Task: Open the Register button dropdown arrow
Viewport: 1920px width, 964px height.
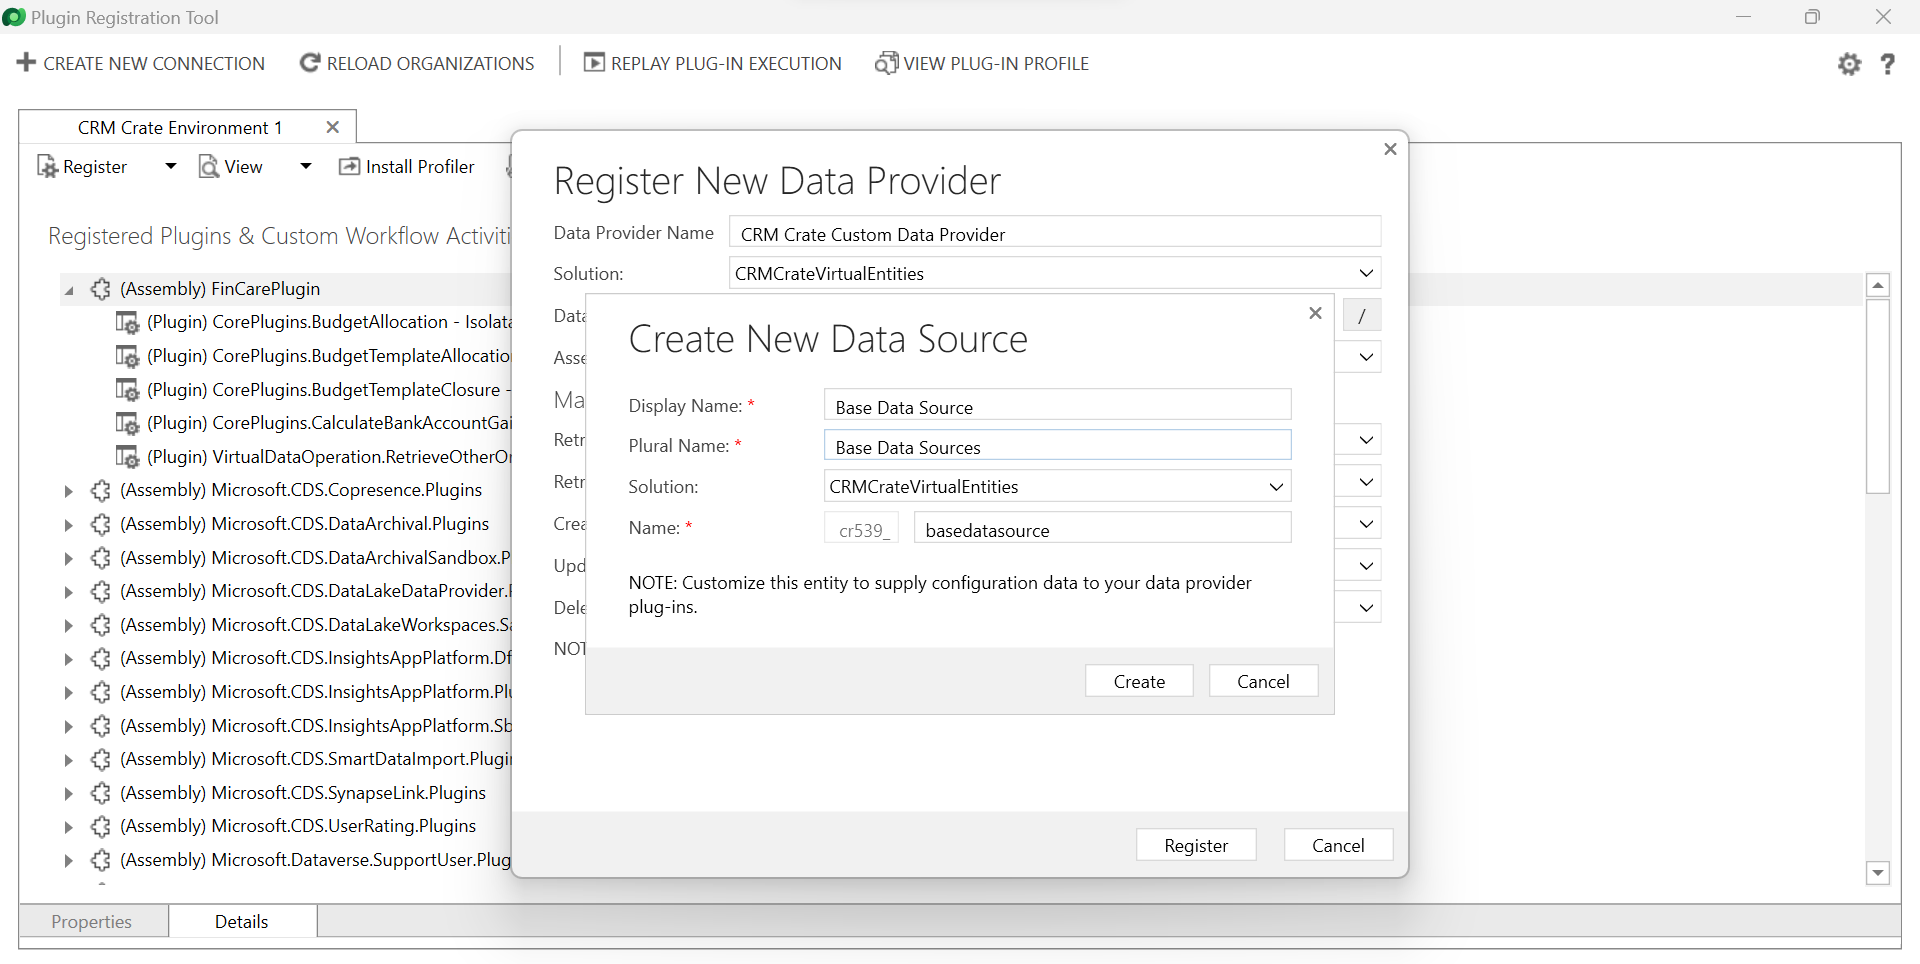Action: point(169,166)
